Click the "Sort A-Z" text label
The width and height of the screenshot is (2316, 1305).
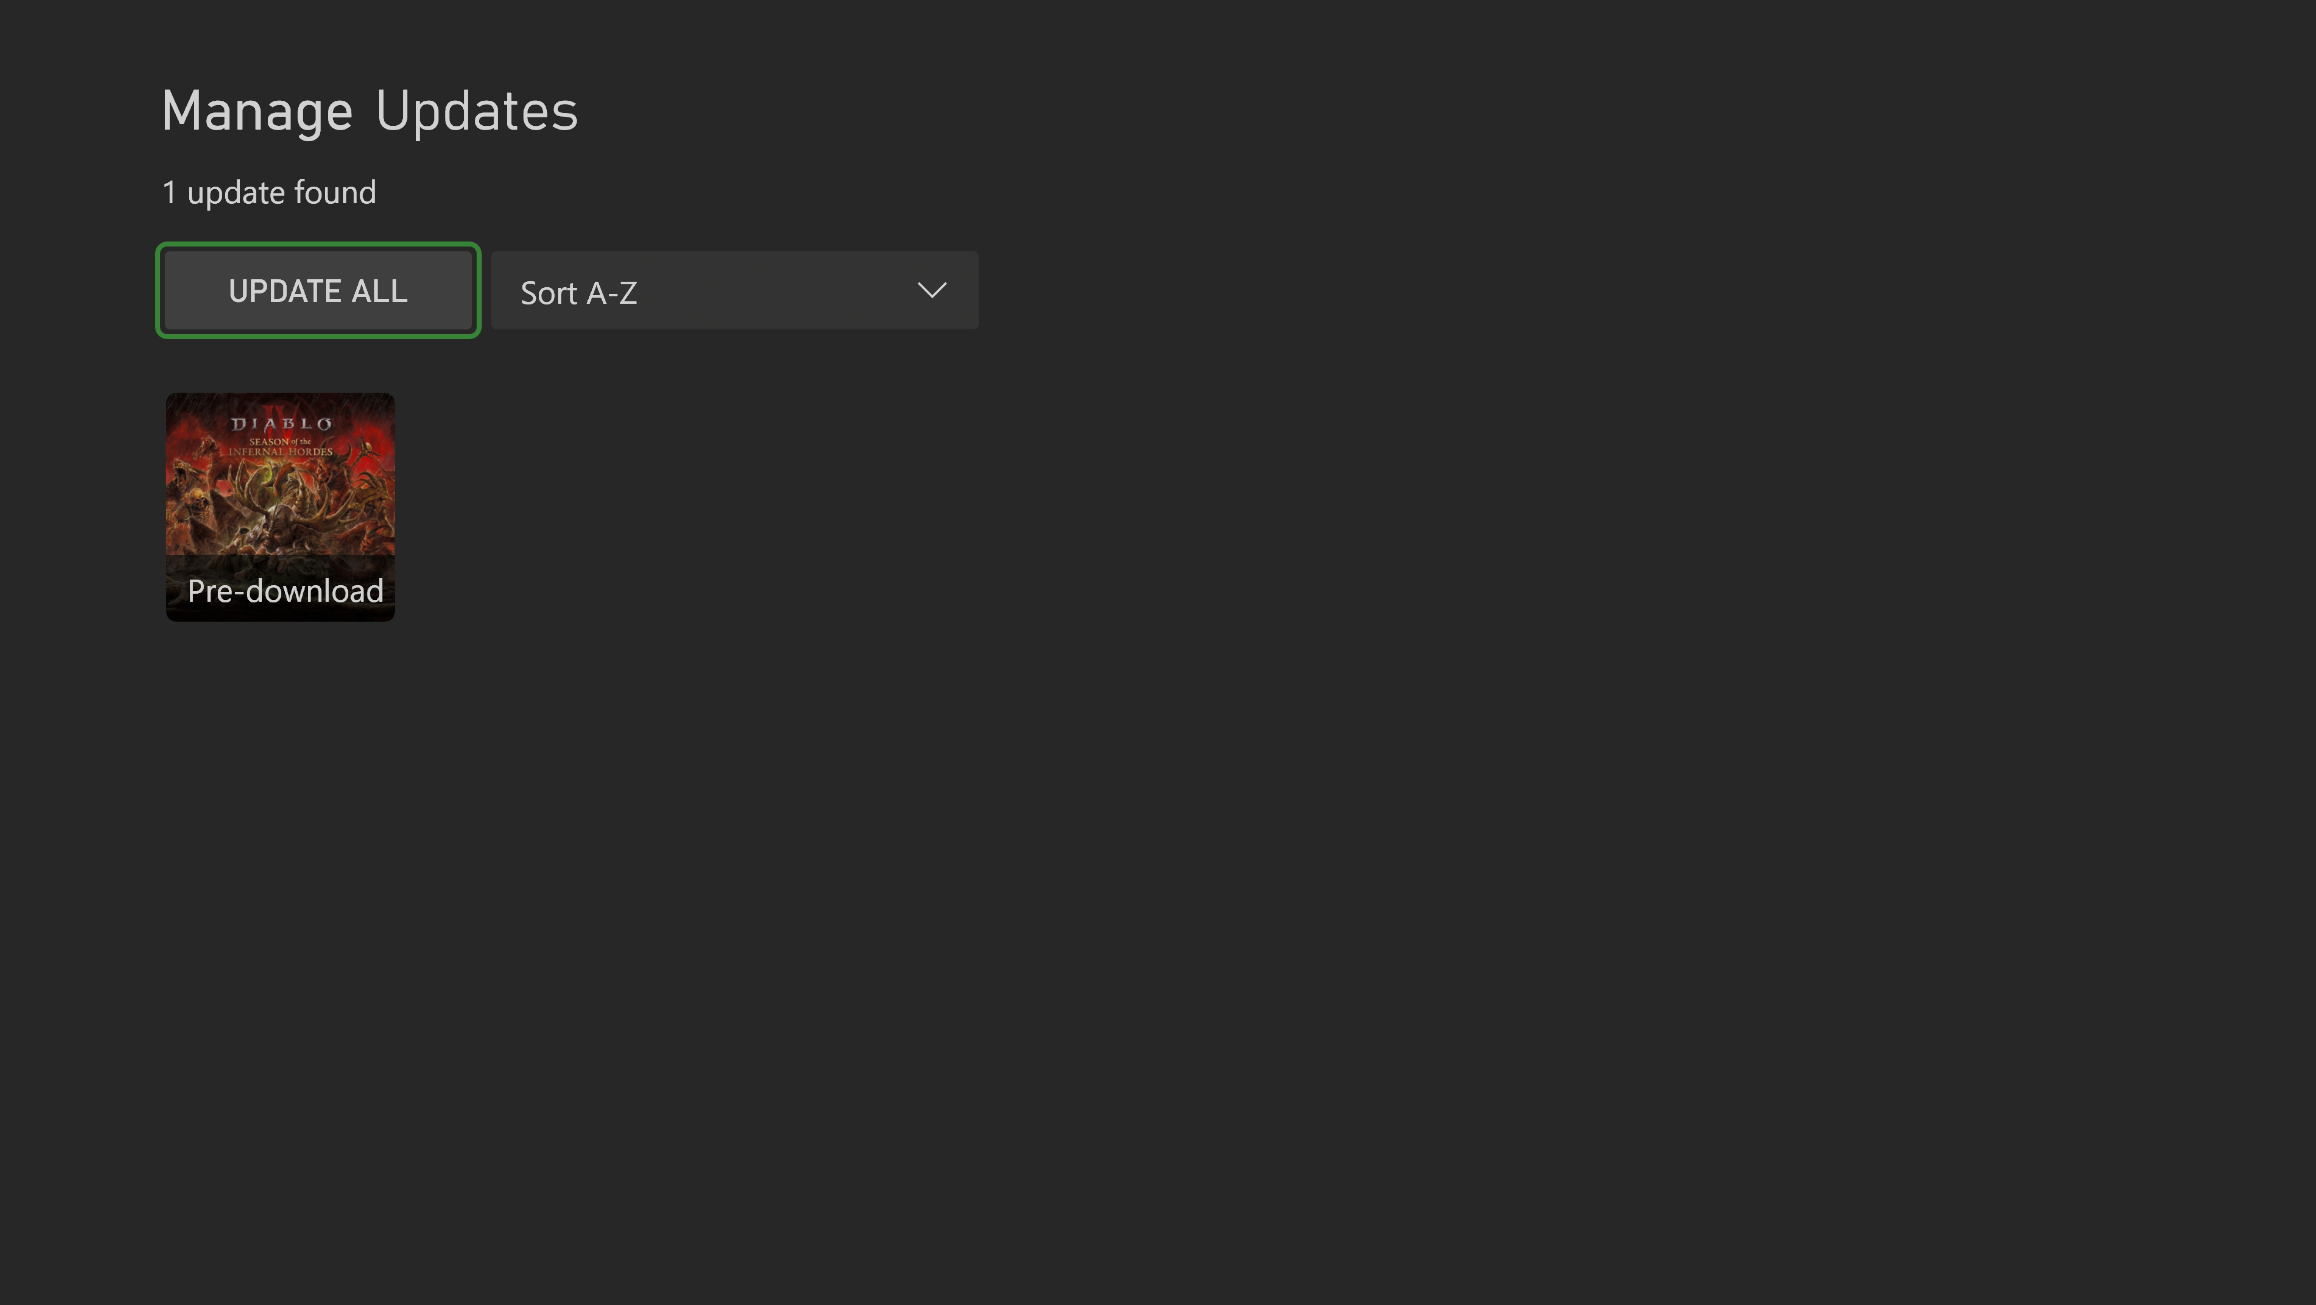coord(578,293)
